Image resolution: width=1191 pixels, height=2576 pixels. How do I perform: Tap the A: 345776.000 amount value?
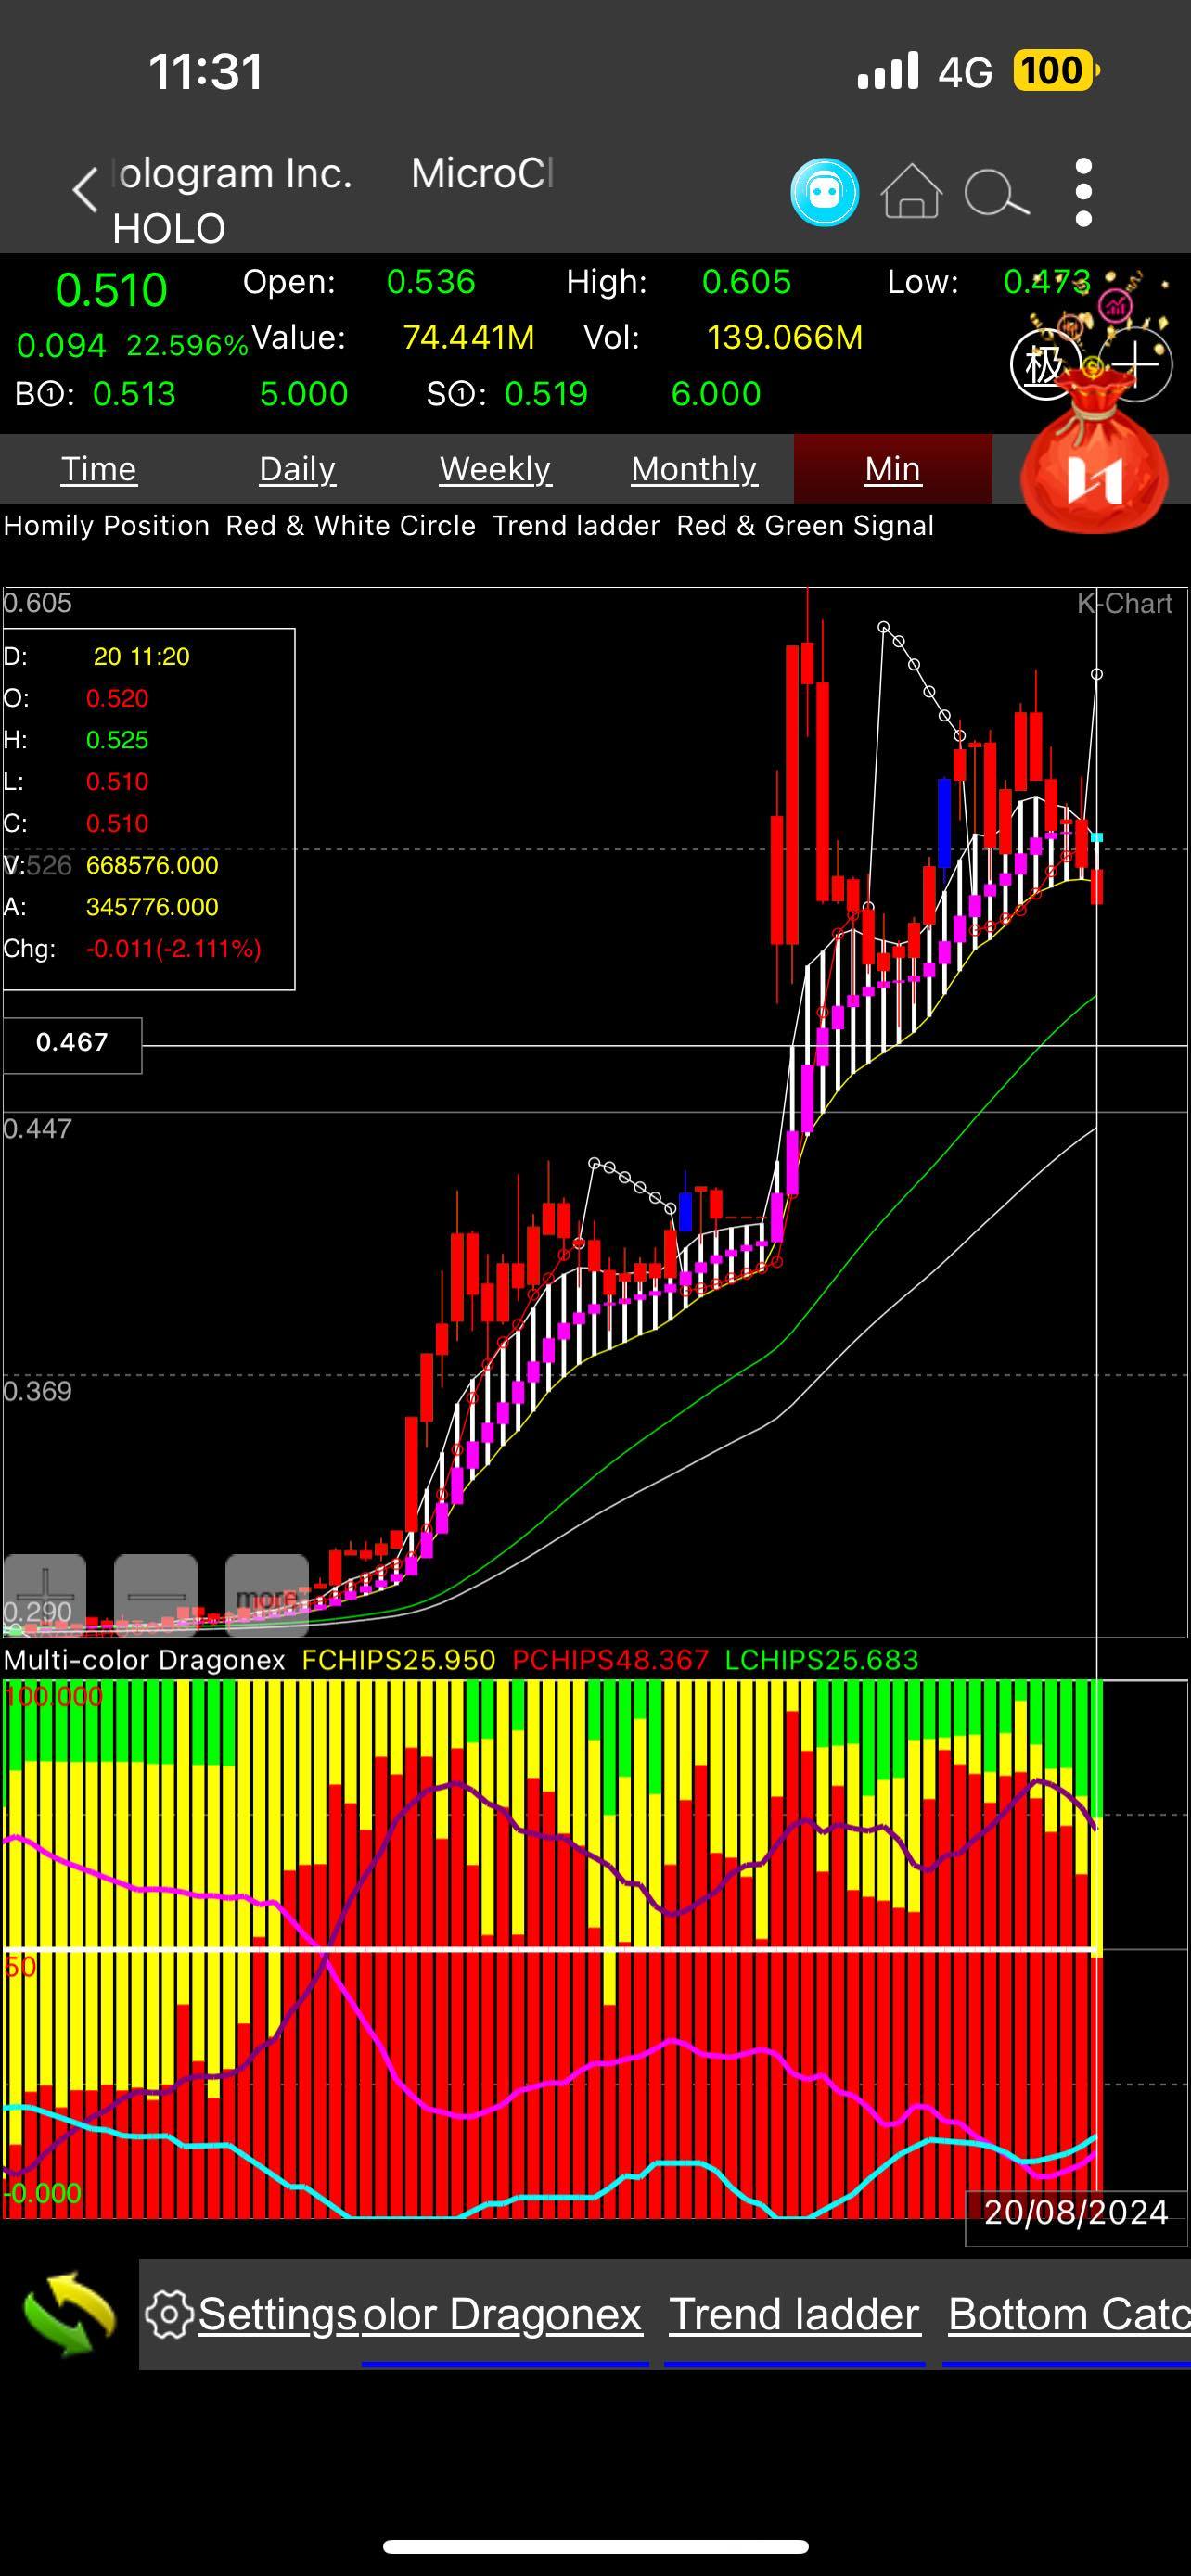(x=152, y=907)
